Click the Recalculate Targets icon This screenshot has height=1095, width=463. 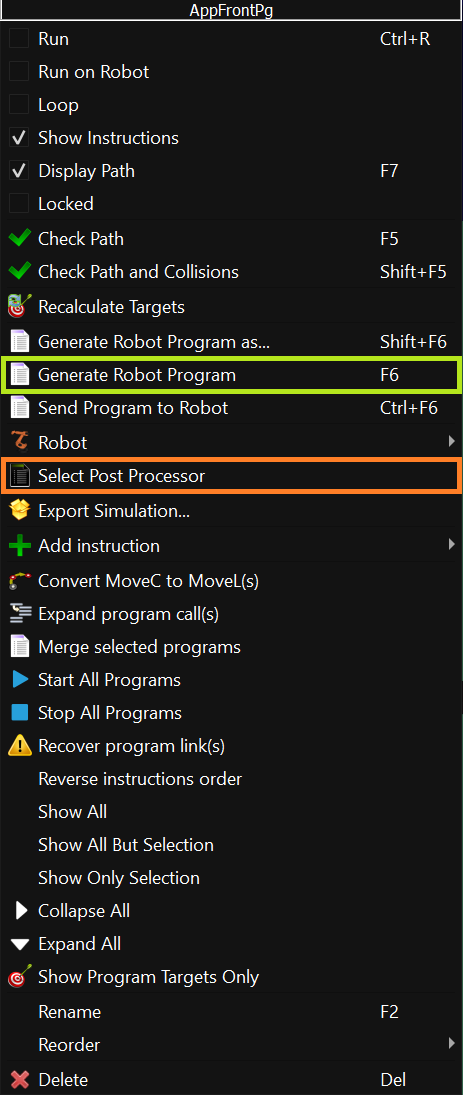[20, 307]
